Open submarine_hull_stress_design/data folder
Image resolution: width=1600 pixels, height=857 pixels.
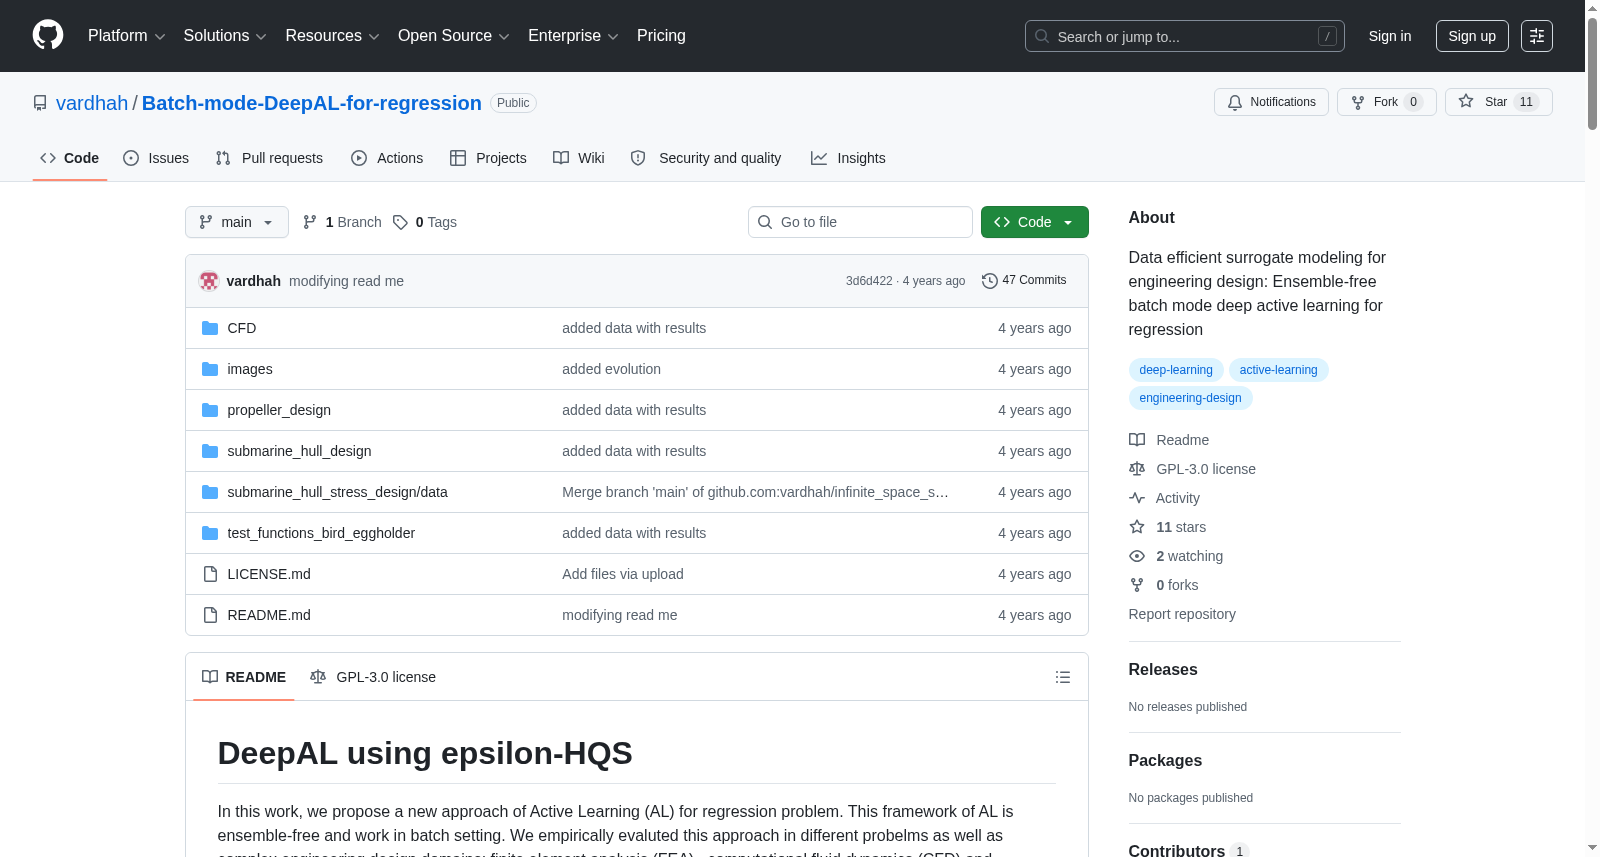pos(337,492)
